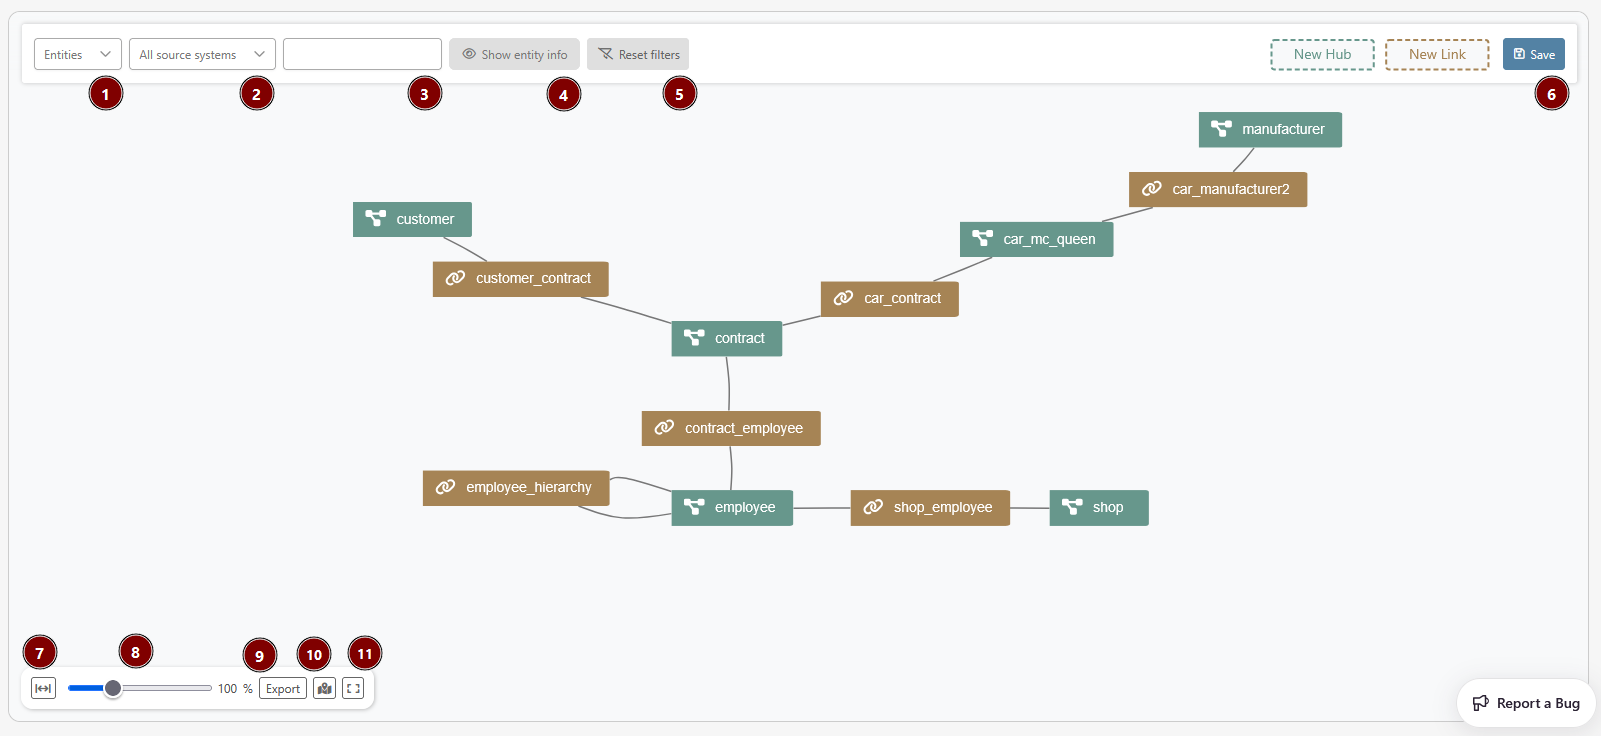Click the zoom slider handle
1601x736 pixels.
113,688
